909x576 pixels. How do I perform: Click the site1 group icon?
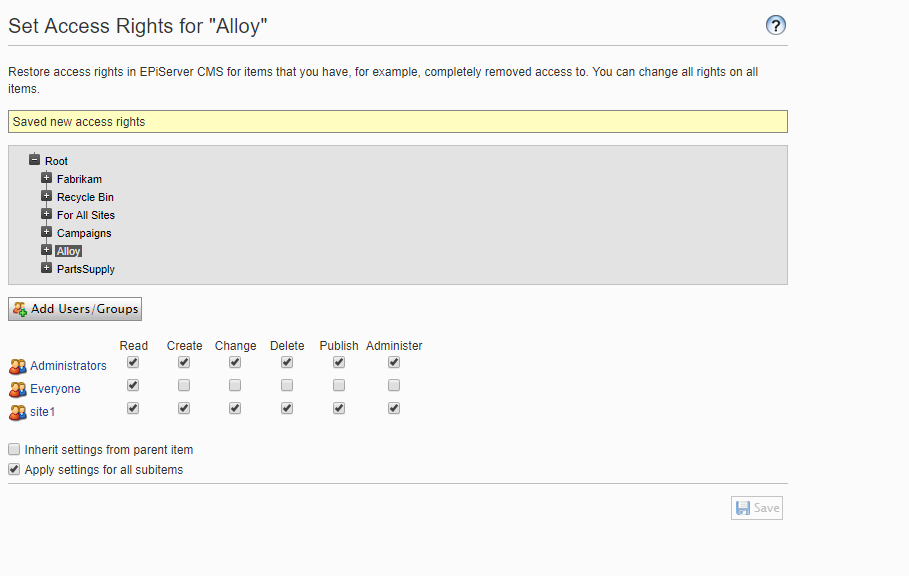[17, 412]
